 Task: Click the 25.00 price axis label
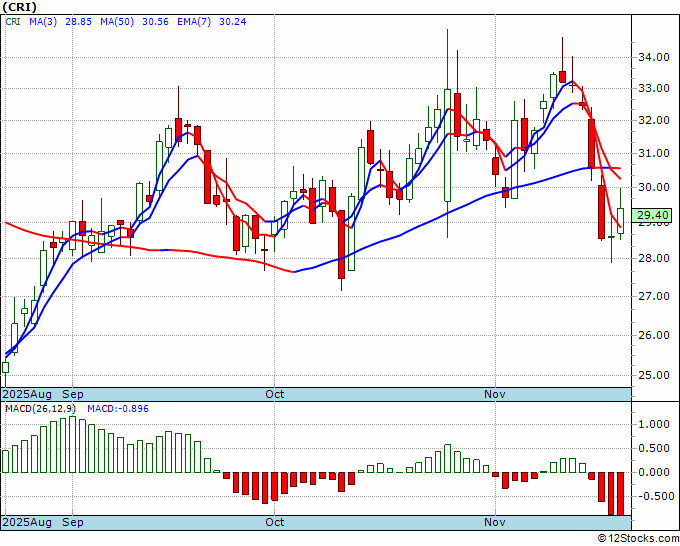[653, 375]
